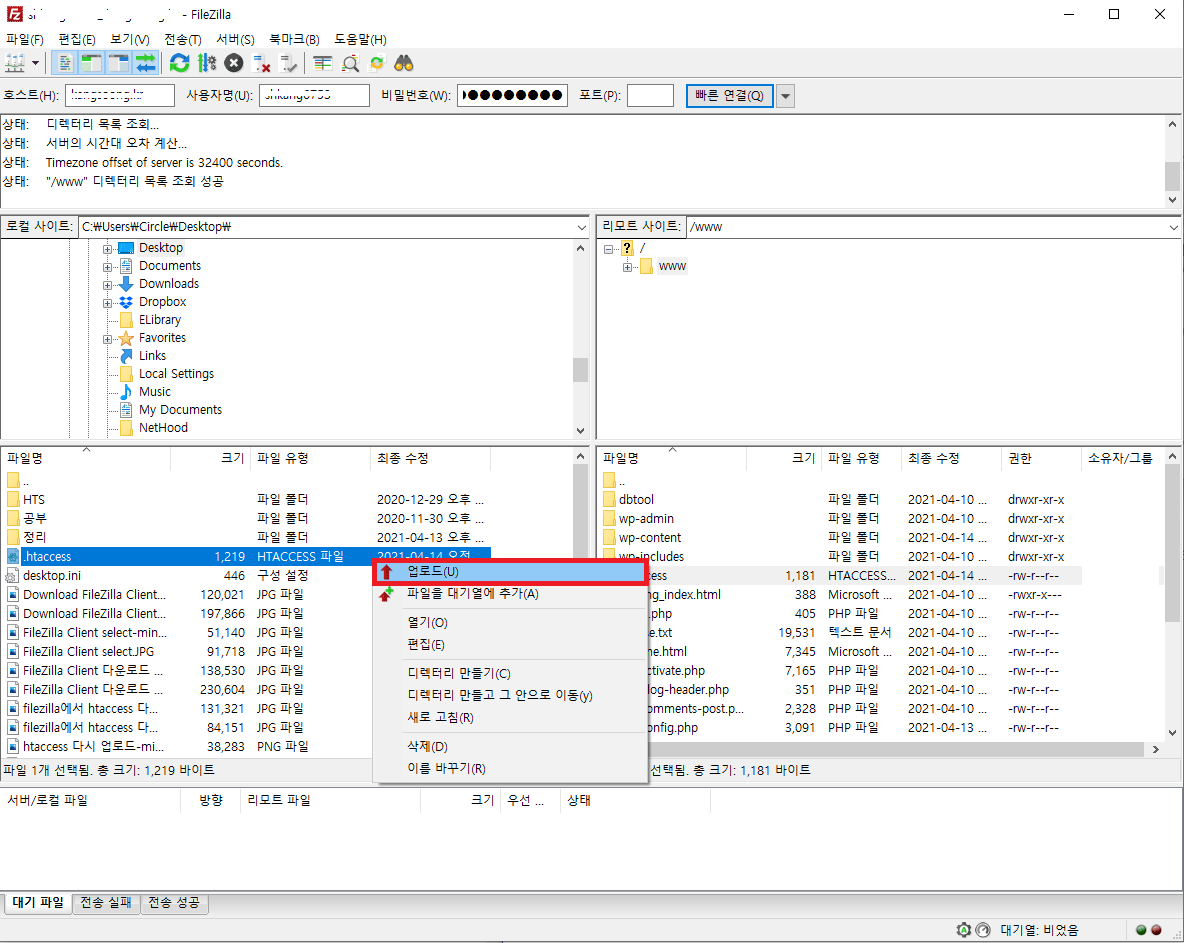The width and height of the screenshot is (1184, 943).
Task: Expand the Documents tree node
Action: (x=107, y=267)
